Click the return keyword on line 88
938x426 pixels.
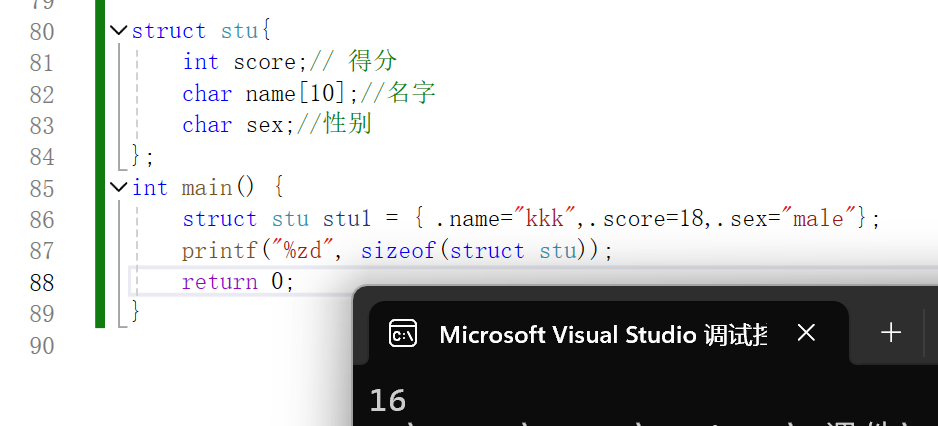tap(220, 282)
